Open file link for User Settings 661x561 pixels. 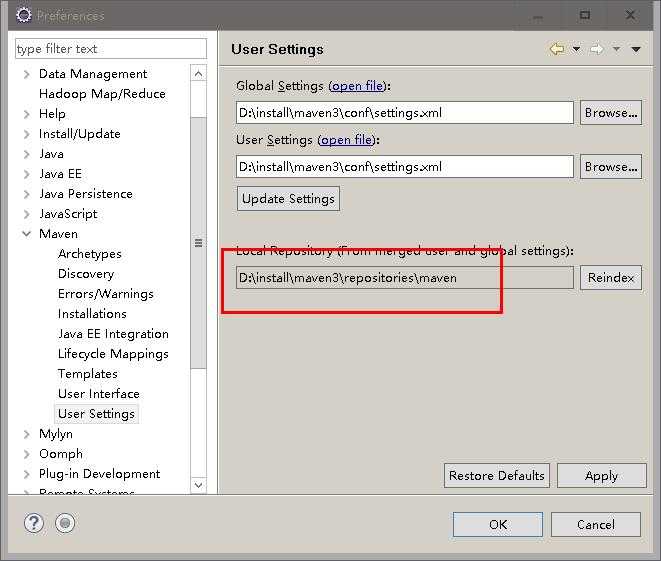point(347,140)
